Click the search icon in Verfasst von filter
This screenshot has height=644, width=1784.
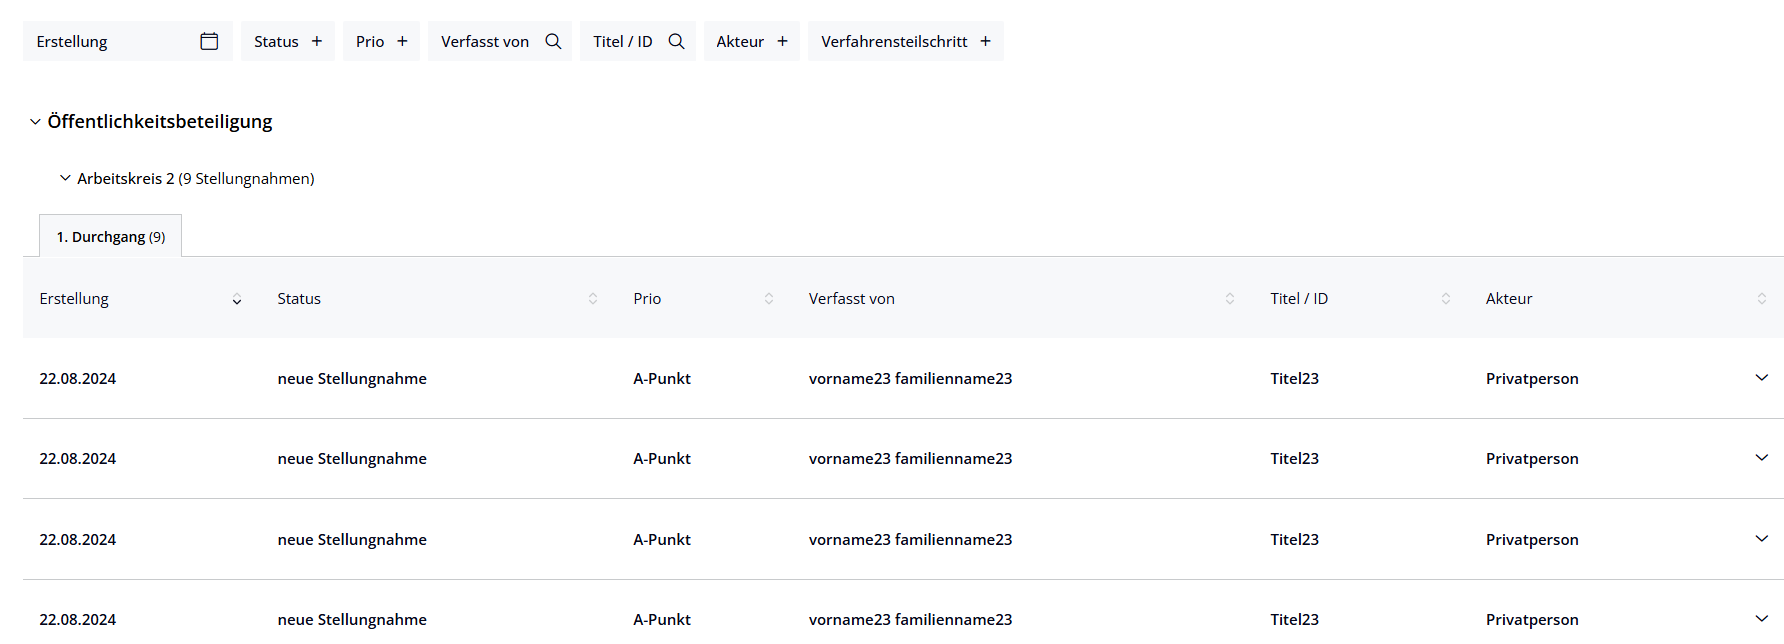point(553,41)
